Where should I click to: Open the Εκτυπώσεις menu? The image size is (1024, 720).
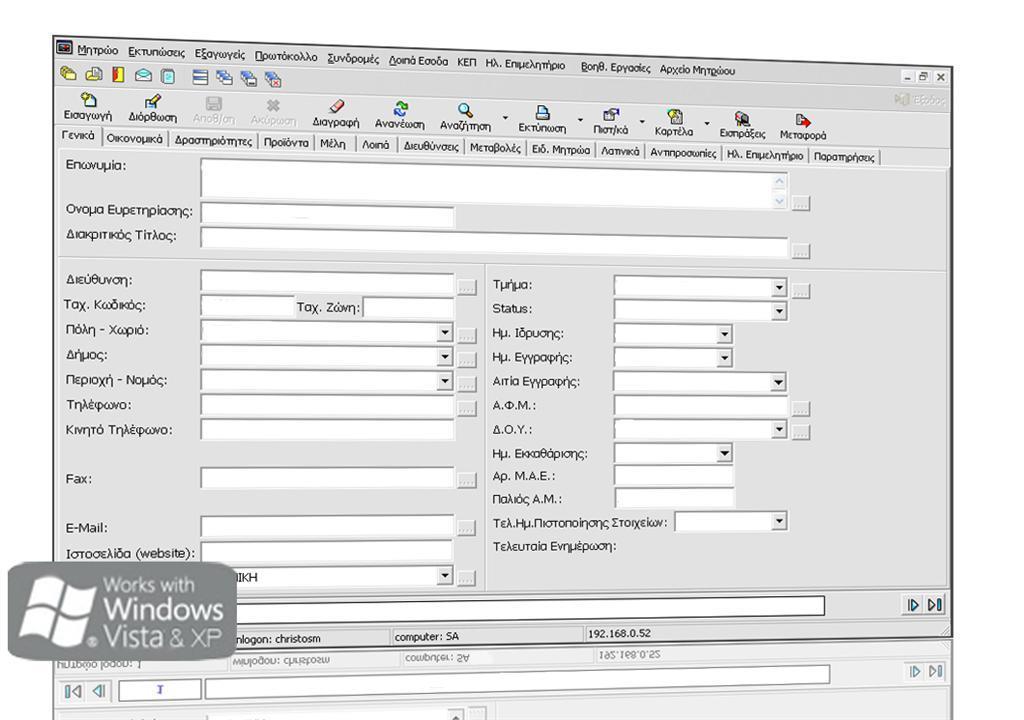tap(156, 52)
